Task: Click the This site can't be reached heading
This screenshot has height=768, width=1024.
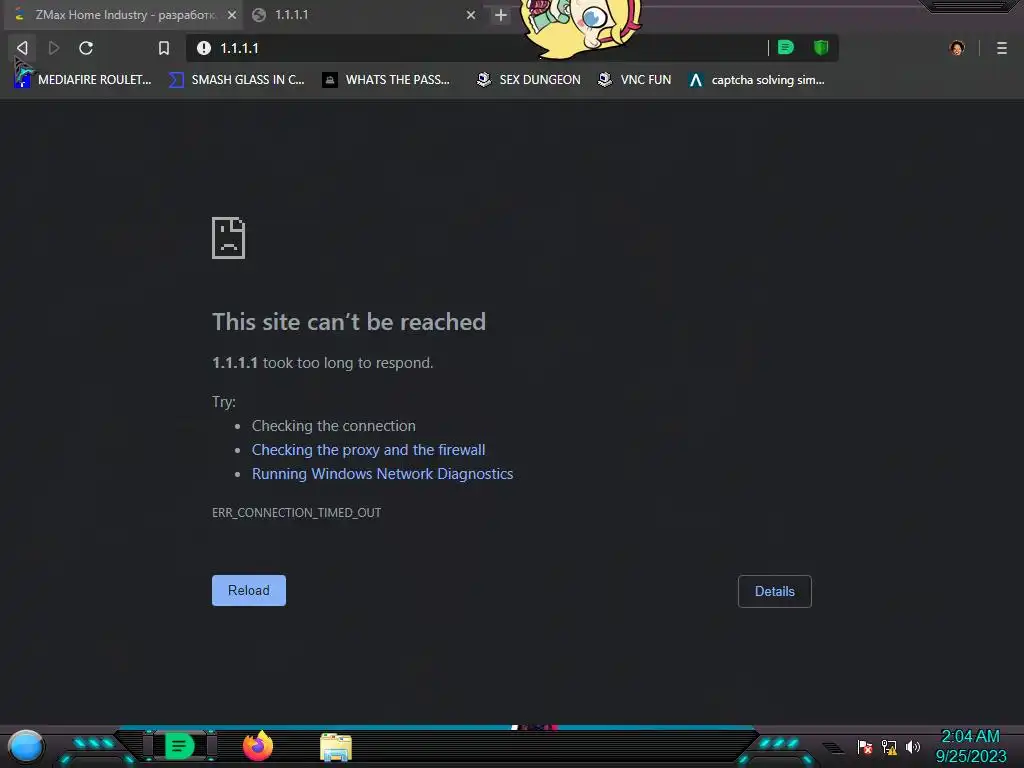Action: pyautogui.click(x=349, y=322)
